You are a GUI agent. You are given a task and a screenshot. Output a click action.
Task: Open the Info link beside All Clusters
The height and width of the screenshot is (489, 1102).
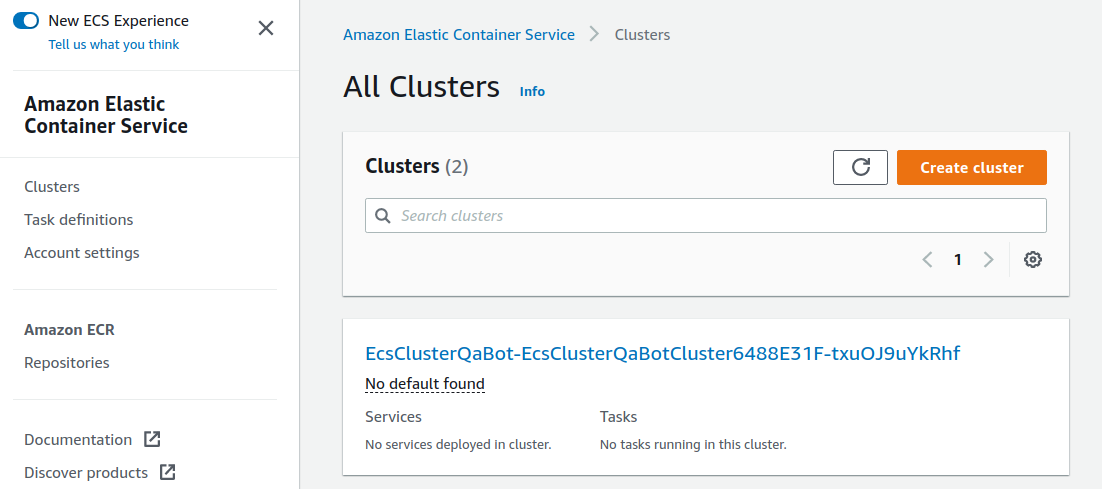[532, 91]
